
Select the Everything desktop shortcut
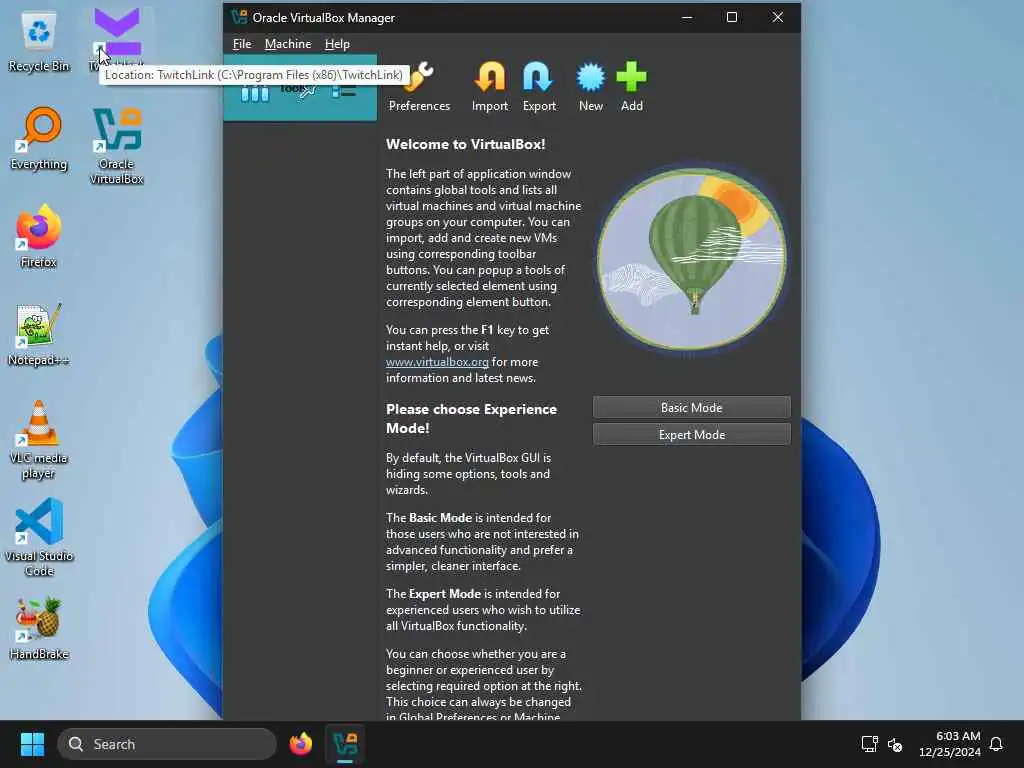(x=39, y=138)
